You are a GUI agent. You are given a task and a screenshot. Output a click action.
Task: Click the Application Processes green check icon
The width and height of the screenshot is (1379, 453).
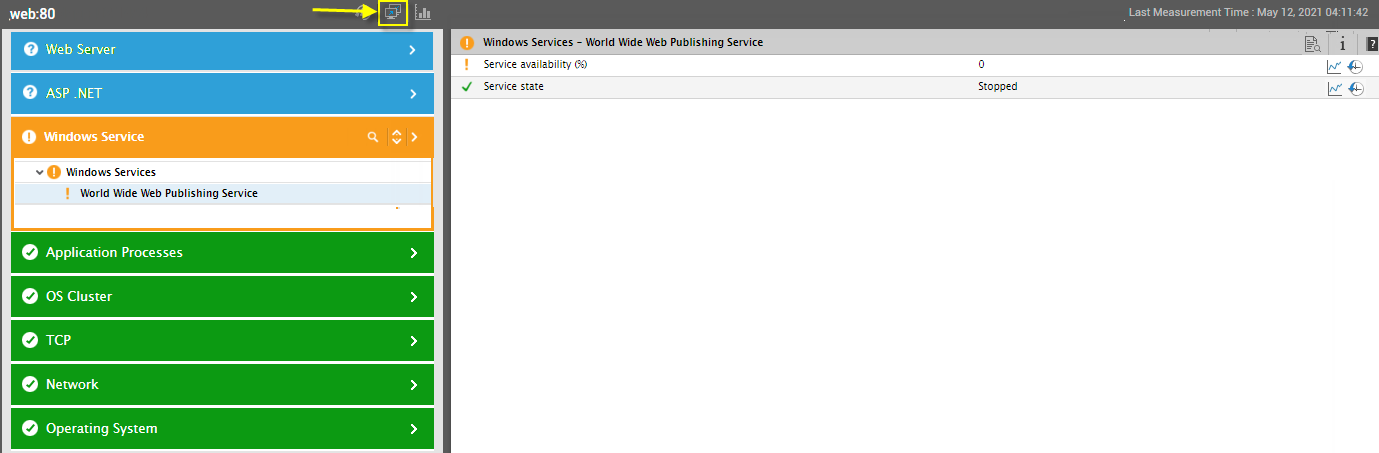(30, 253)
